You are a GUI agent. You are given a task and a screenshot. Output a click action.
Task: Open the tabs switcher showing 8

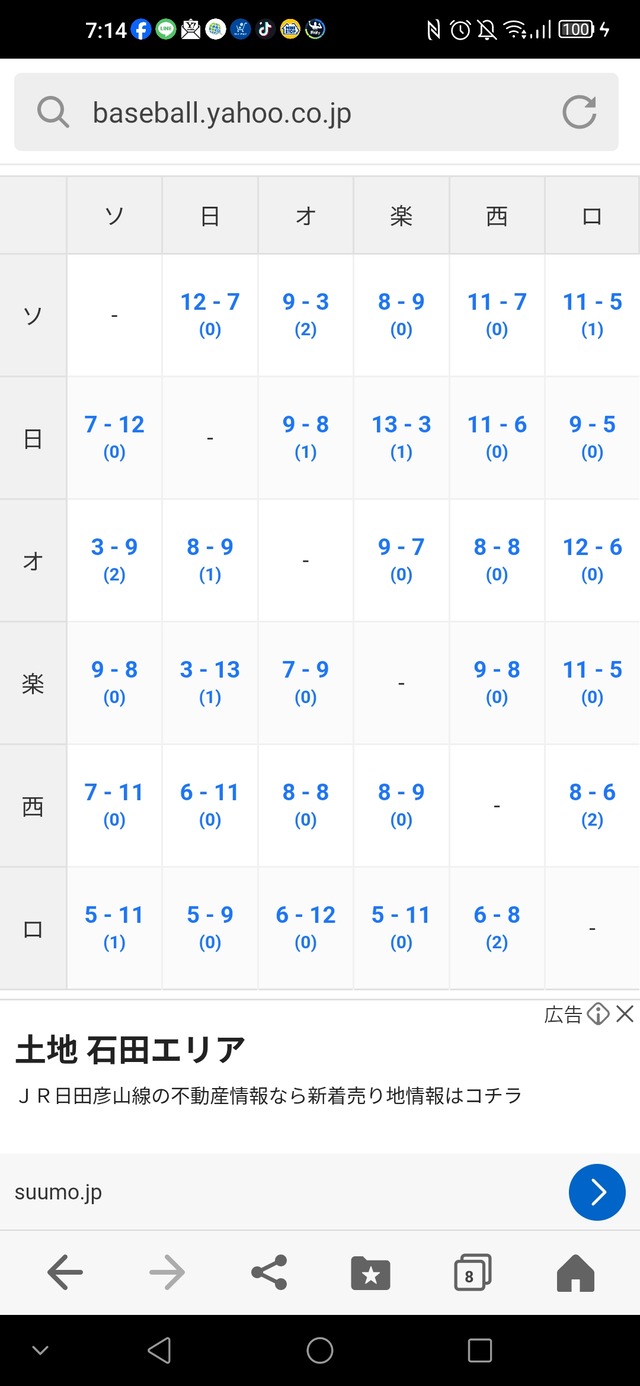pyautogui.click(x=472, y=1273)
